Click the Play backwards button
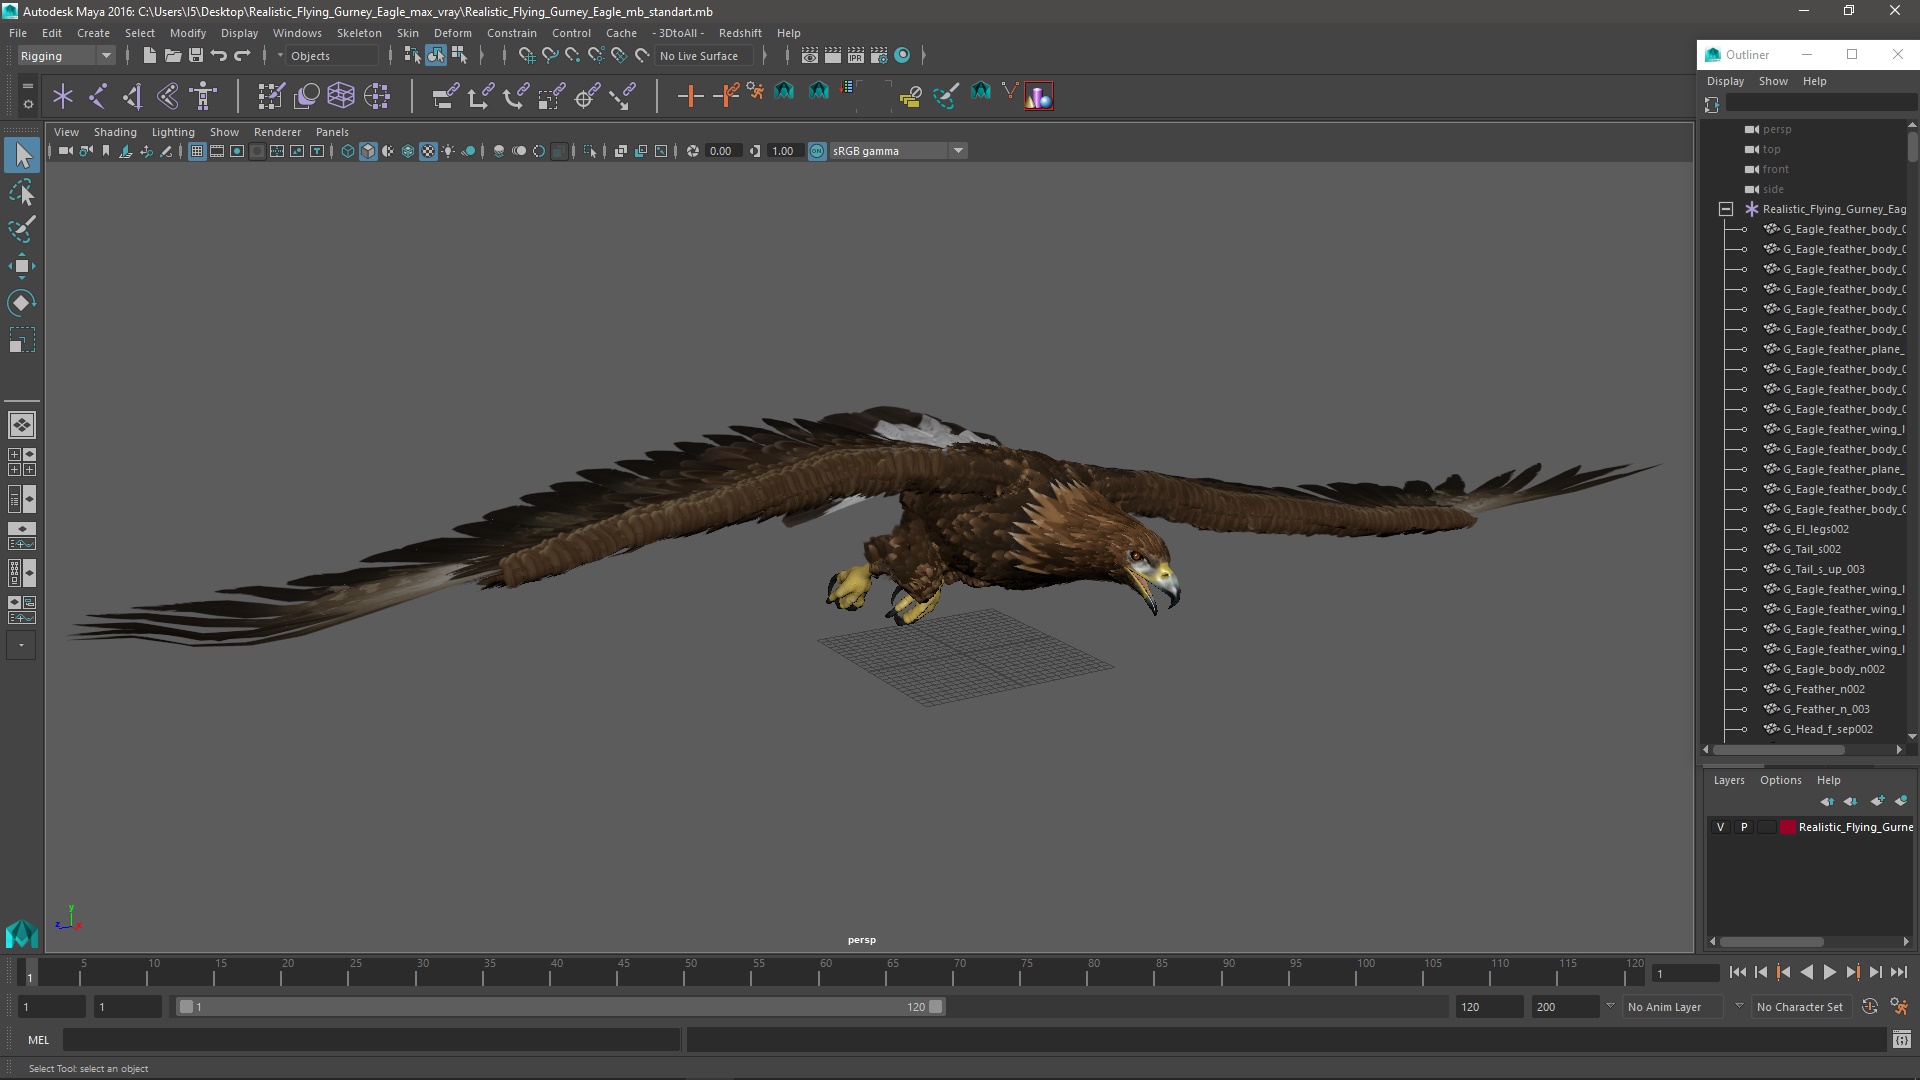 [1806, 972]
